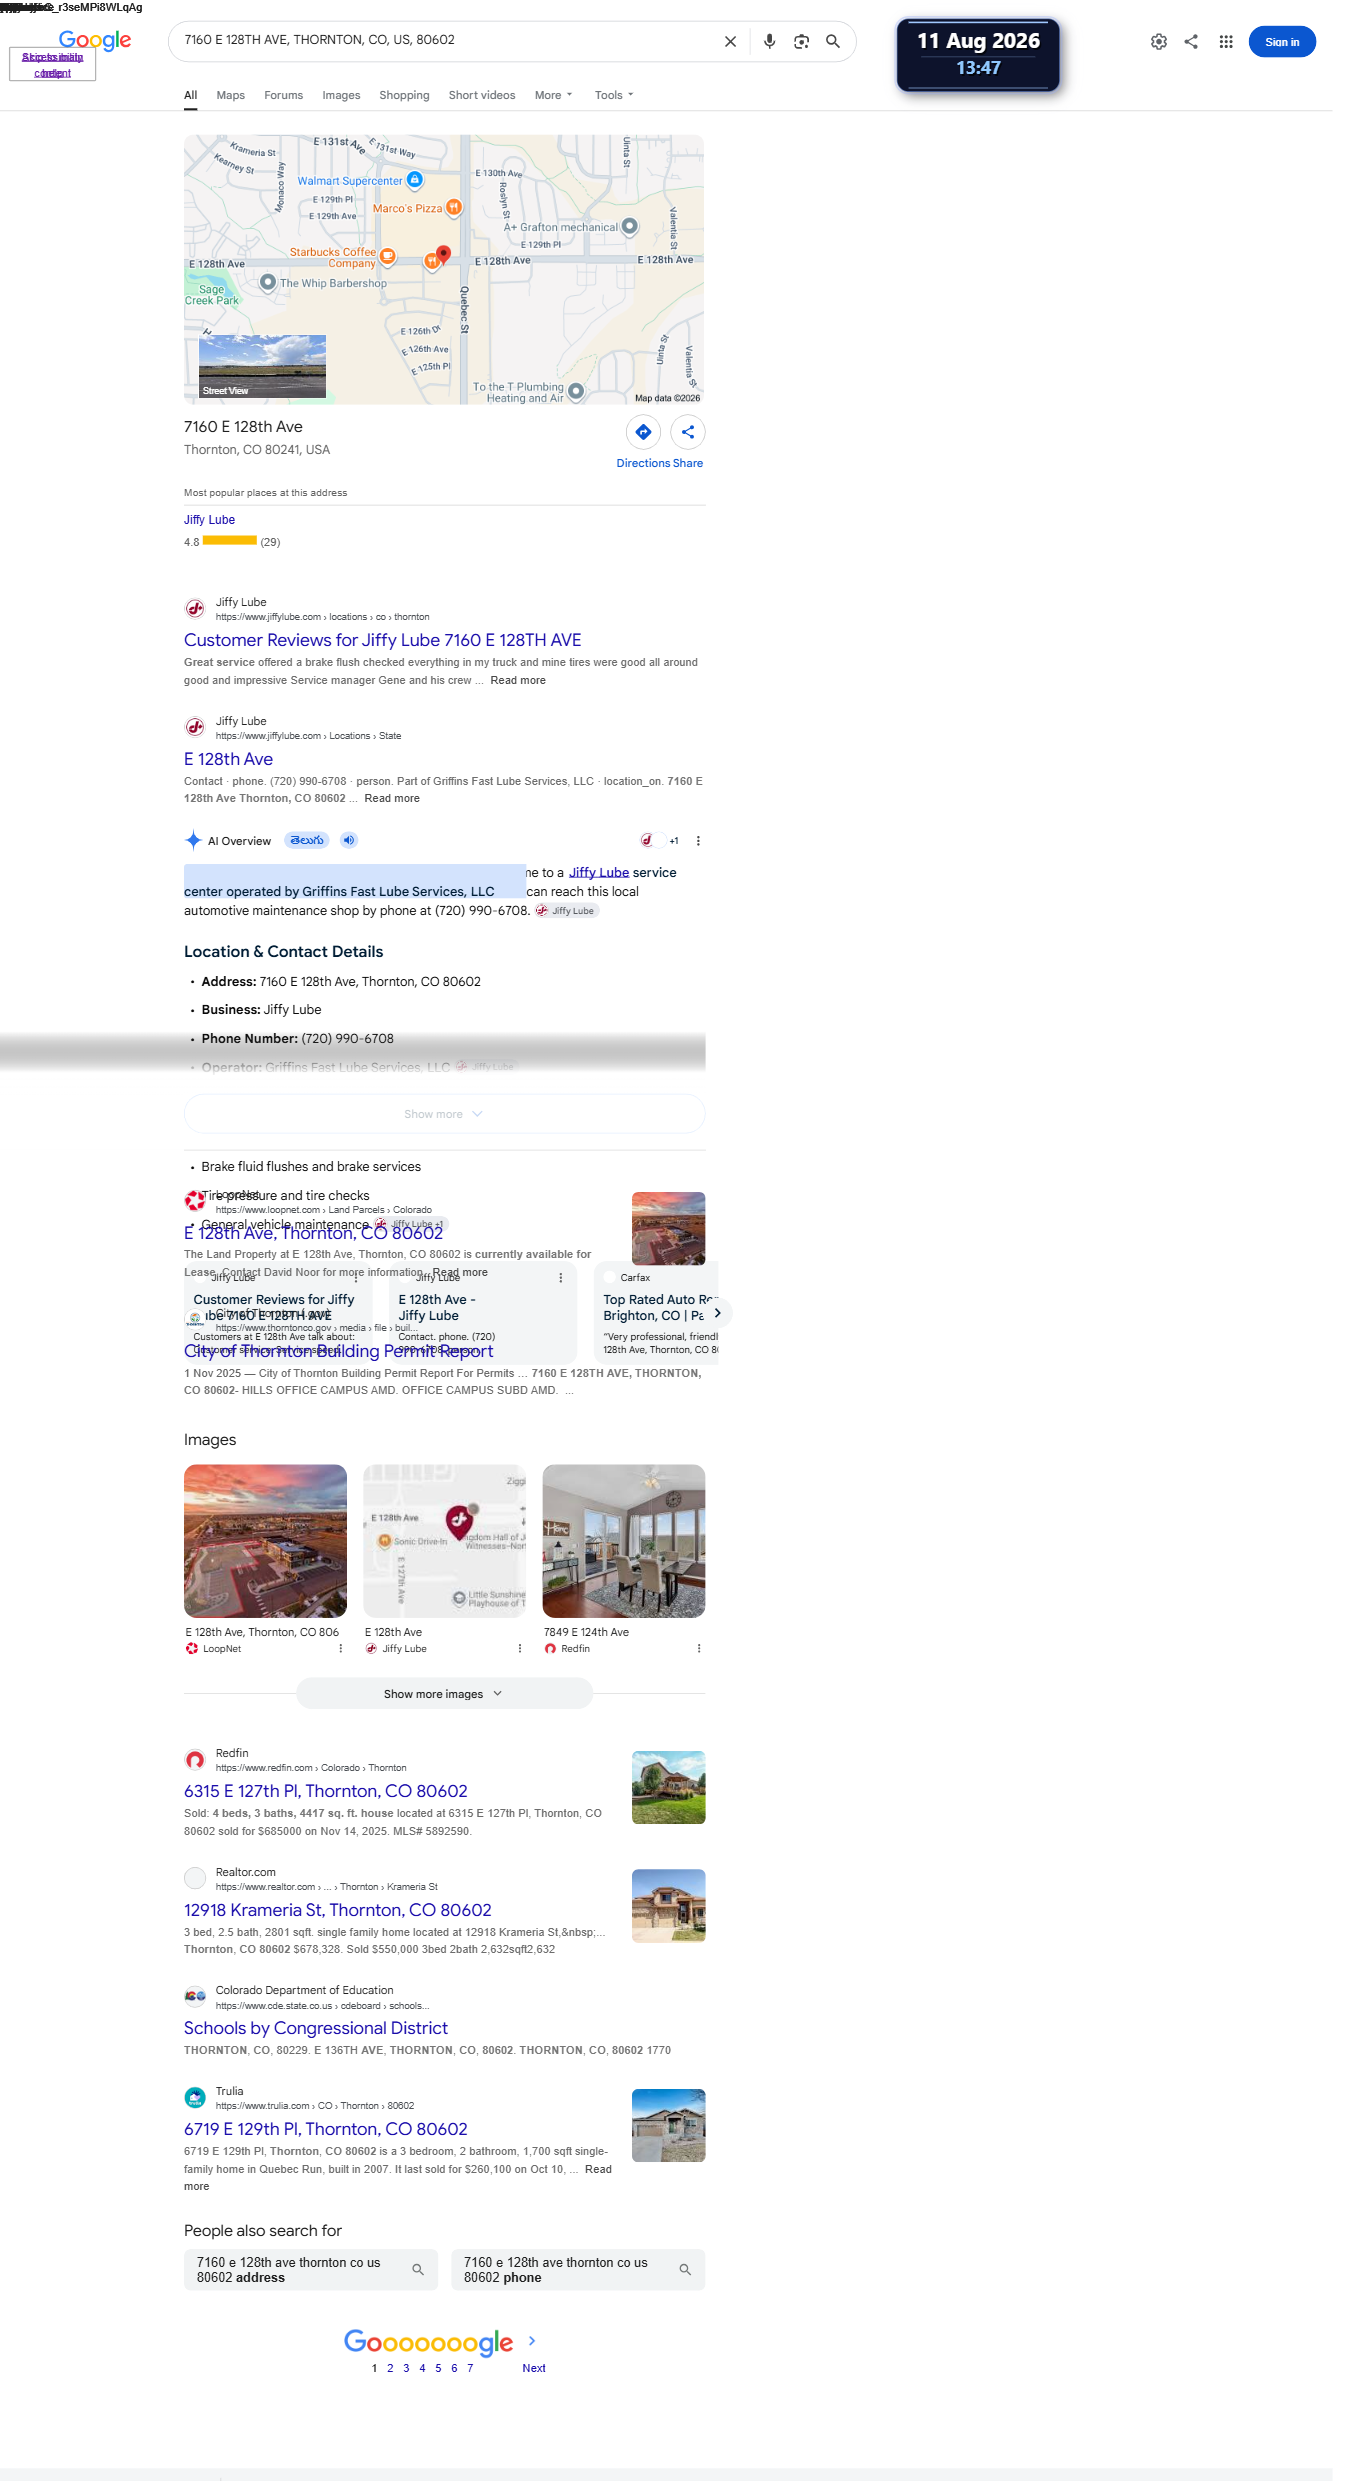
Task: Open options for Redfin image result
Action: pyautogui.click(x=699, y=1649)
